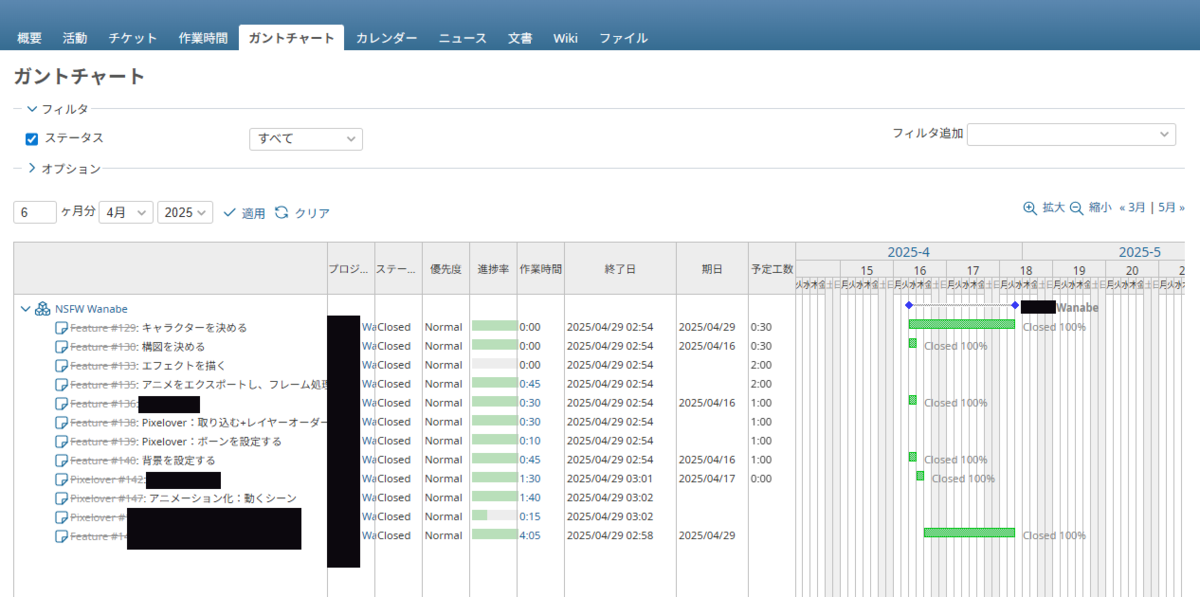This screenshot has width=1200, height=597.
Task: Collapse the フィルタ section
Action: (x=57, y=109)
